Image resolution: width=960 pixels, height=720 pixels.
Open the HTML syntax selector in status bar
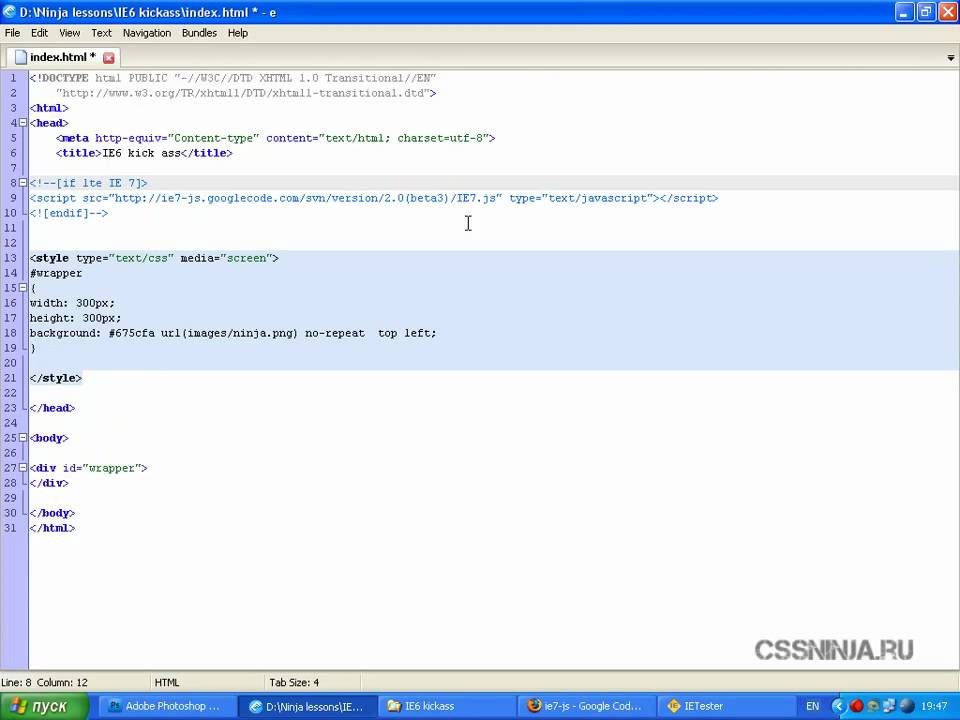pos(167,682)
